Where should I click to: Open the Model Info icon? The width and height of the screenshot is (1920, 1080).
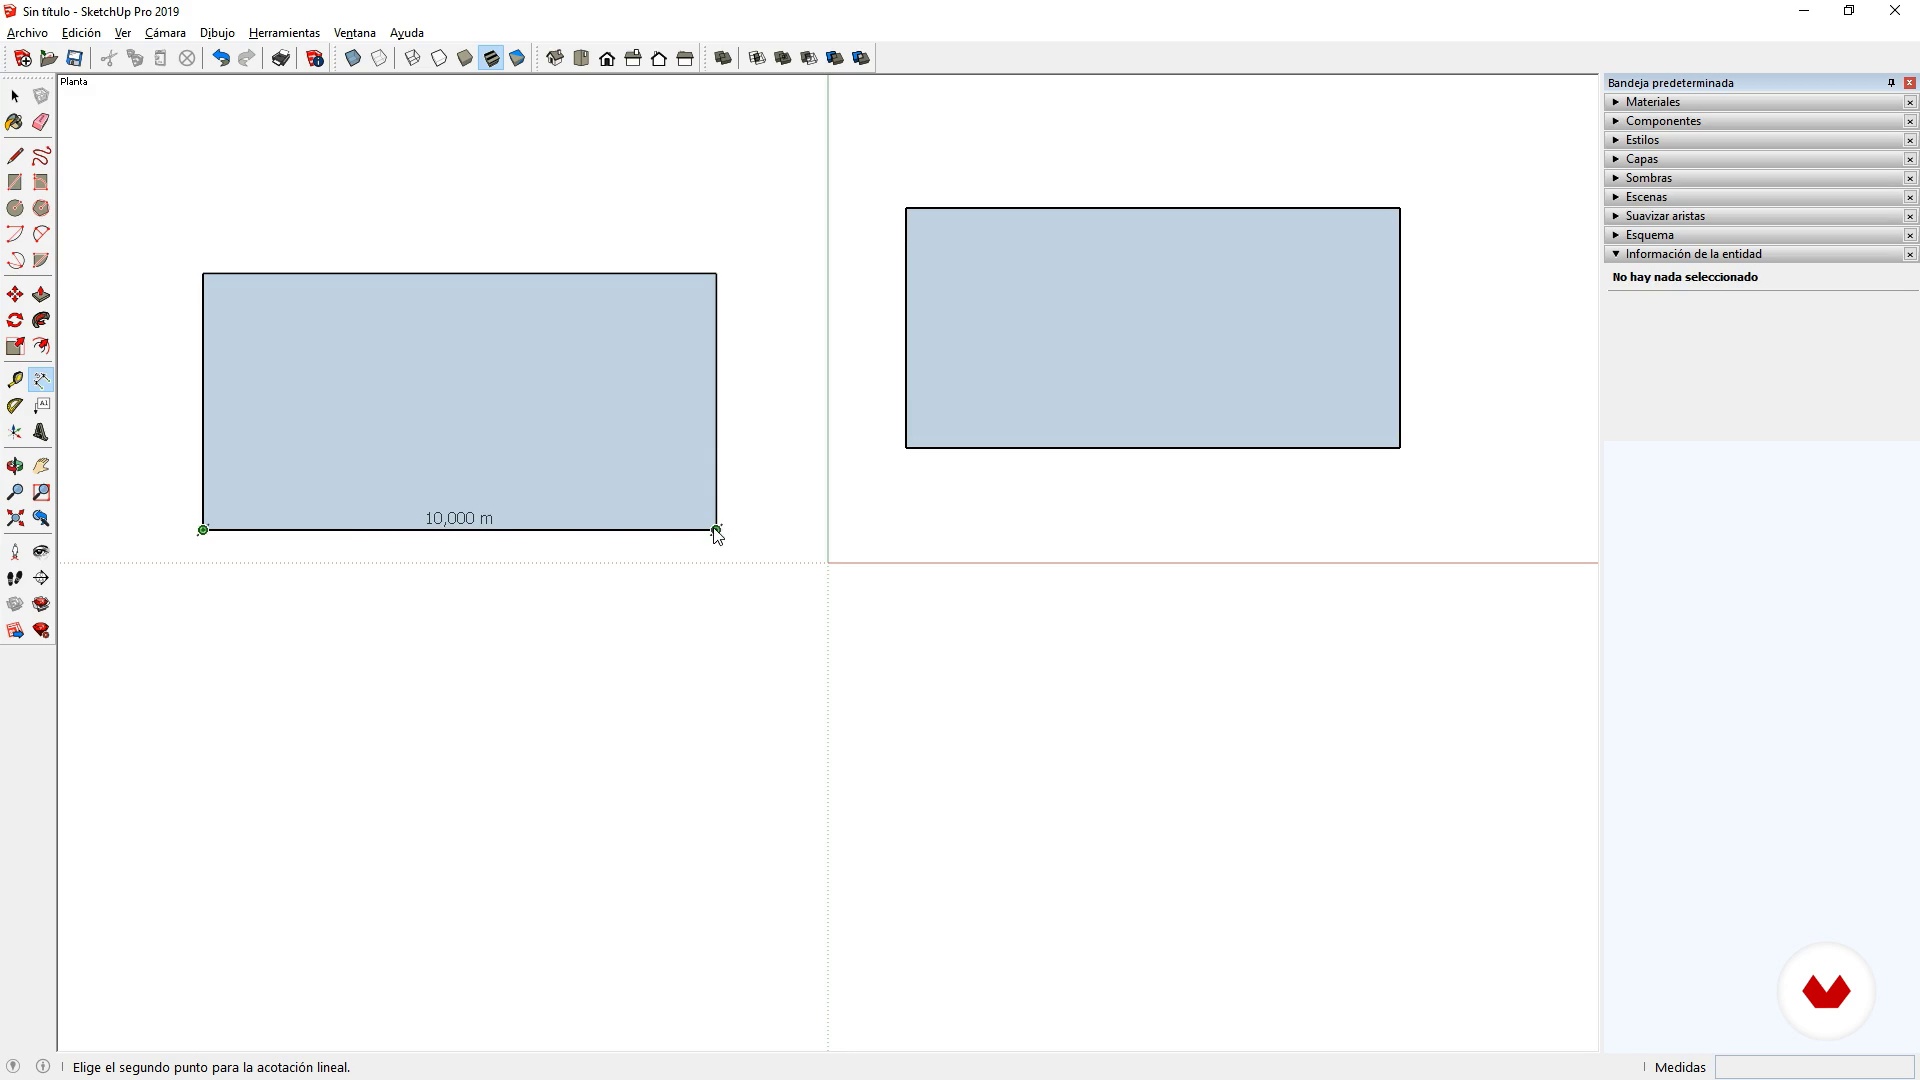click(x=315, y=59)
